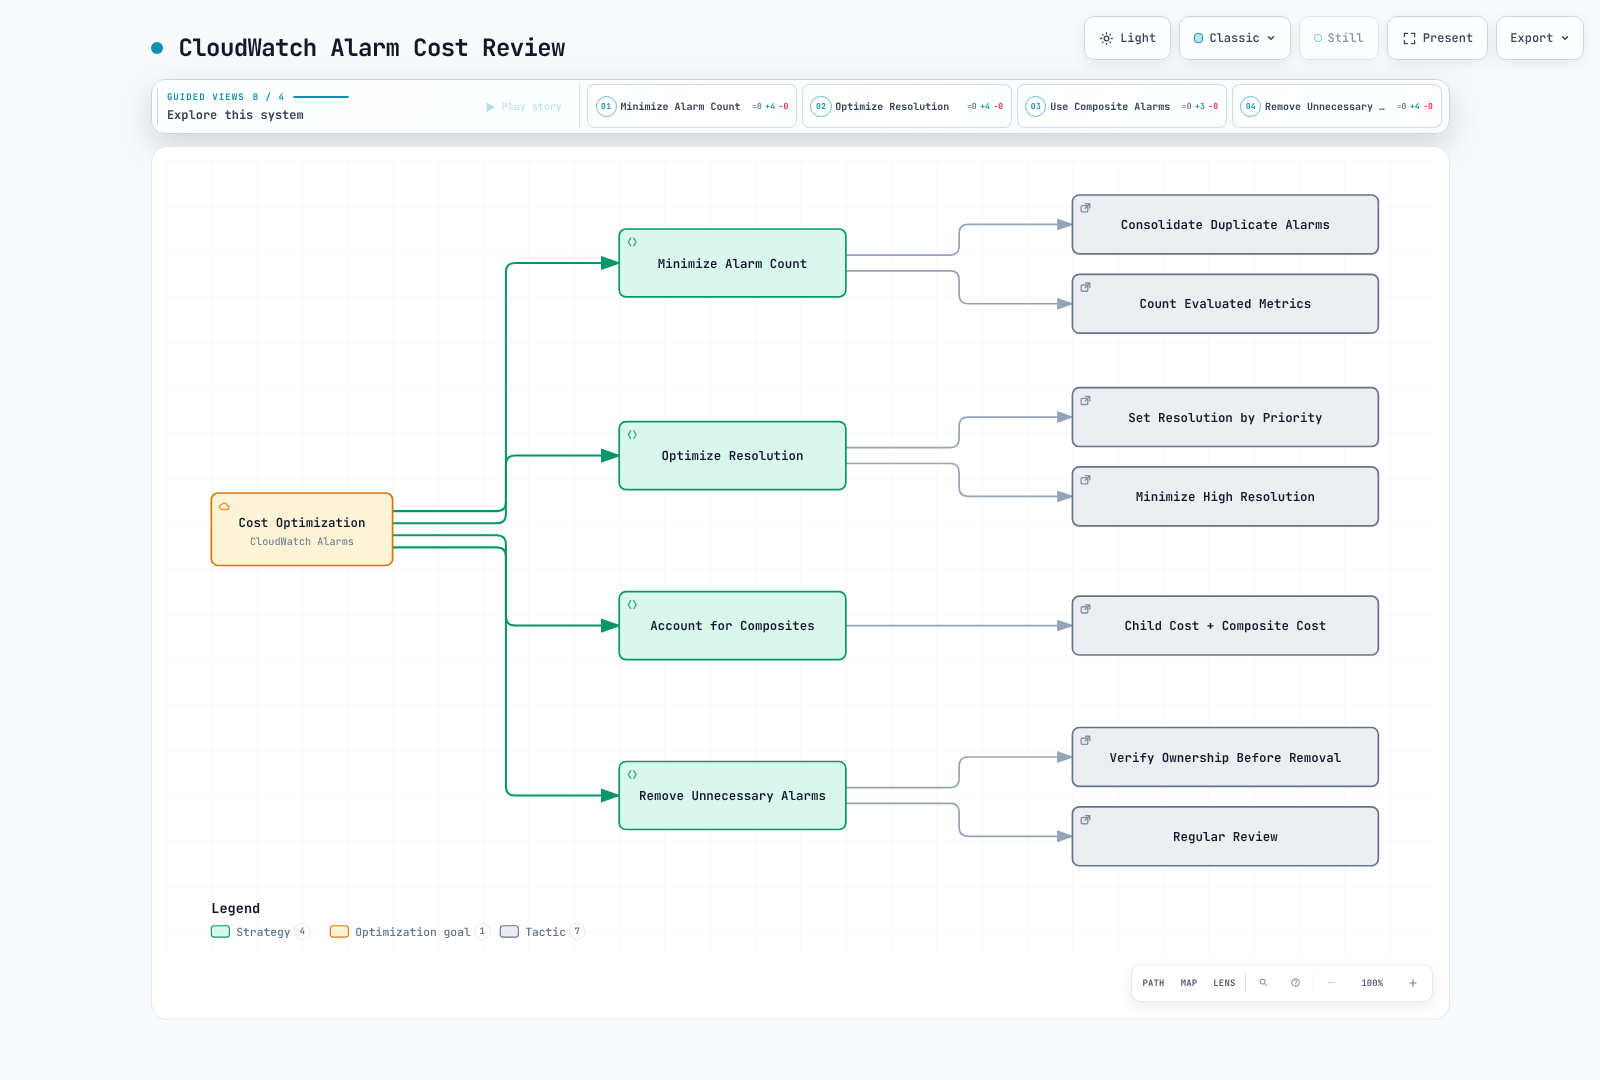
Task: Enter Present mode
Action: click(1437, 38)
